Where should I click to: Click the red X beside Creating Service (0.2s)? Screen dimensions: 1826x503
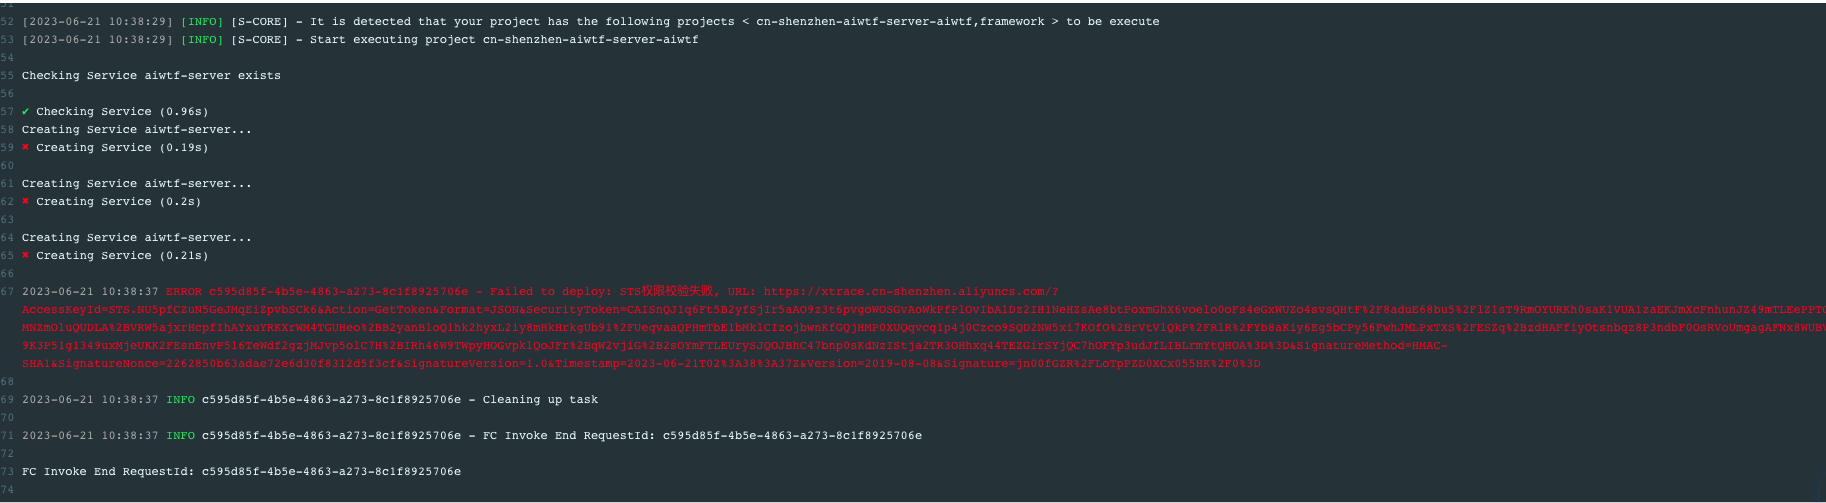pyautogui.click(x=26, y=202)
